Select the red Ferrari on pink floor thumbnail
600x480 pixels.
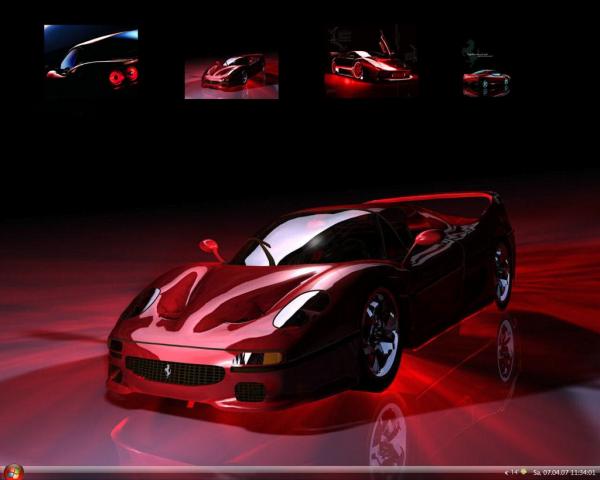click(232, 76)
